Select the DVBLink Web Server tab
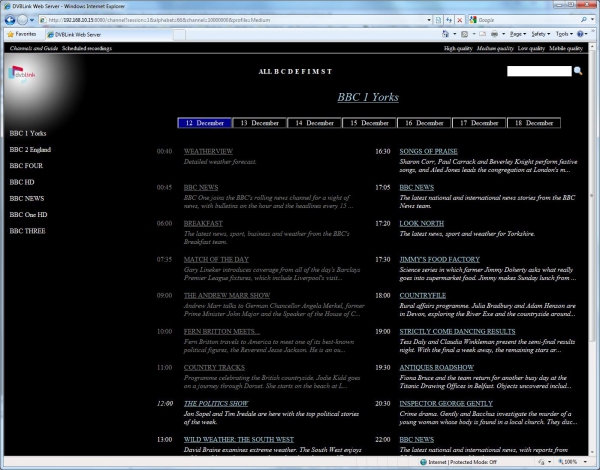This screenshot has width=600, height=470. (x=108, y=34)
